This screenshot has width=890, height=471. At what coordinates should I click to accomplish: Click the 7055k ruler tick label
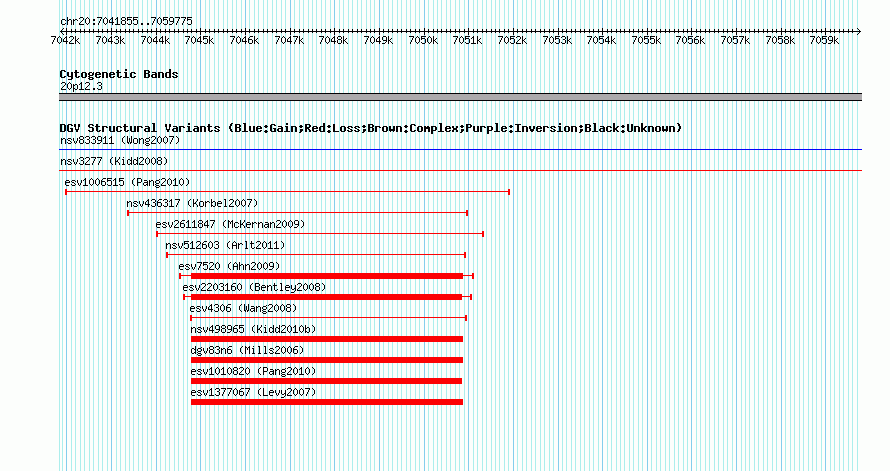click(x=646, y=41)
